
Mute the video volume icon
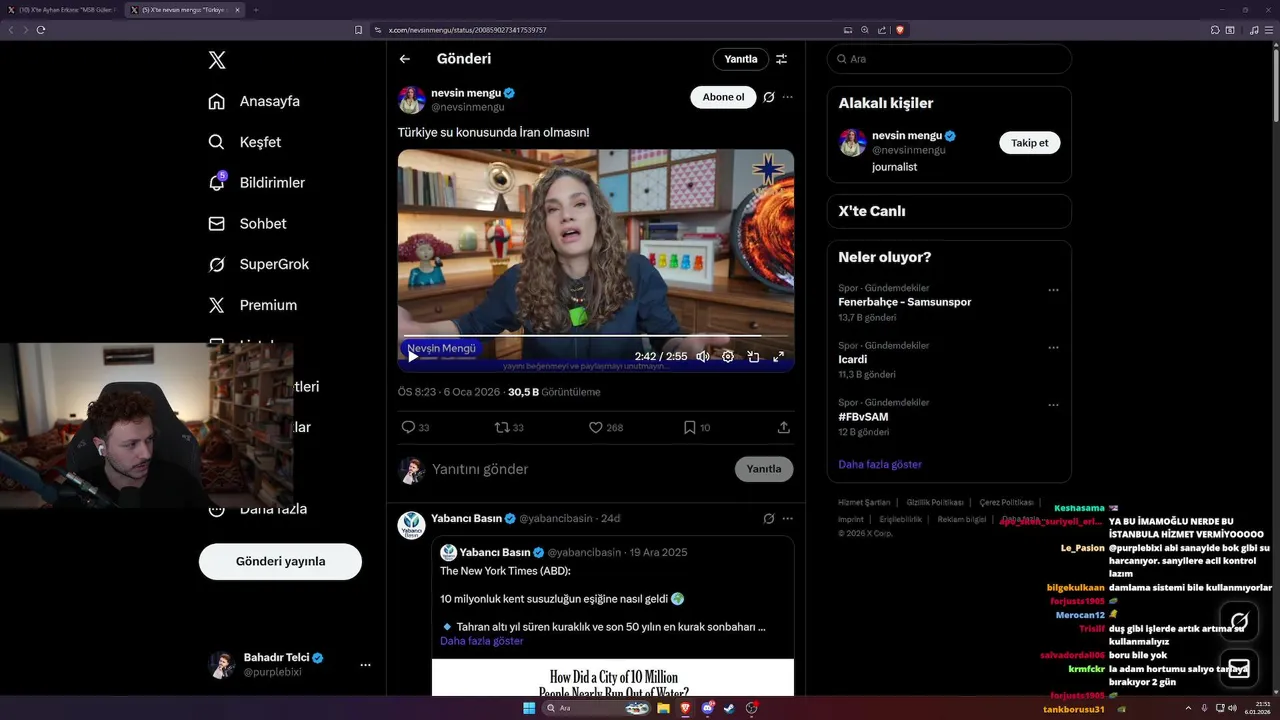coord(703,356)
